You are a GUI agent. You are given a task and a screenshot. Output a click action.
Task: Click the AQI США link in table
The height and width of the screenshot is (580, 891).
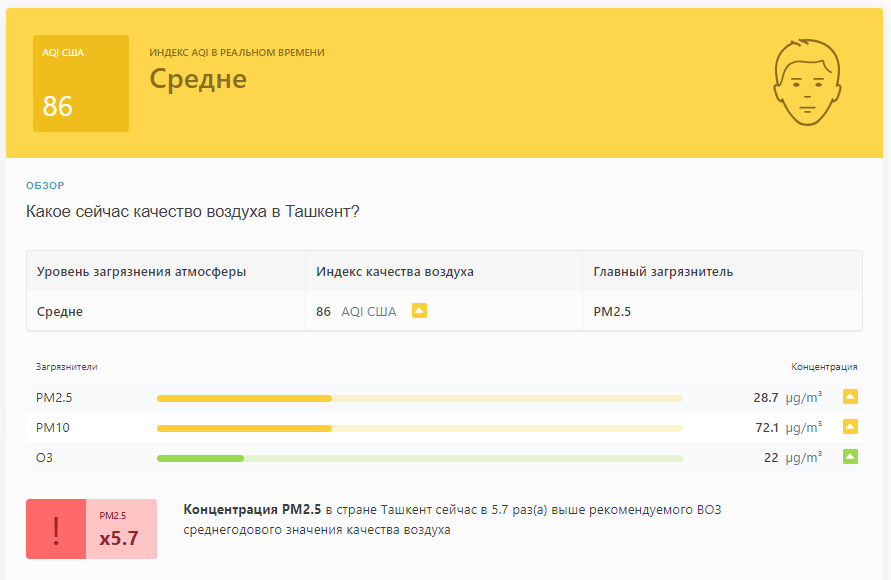(369, 311)
